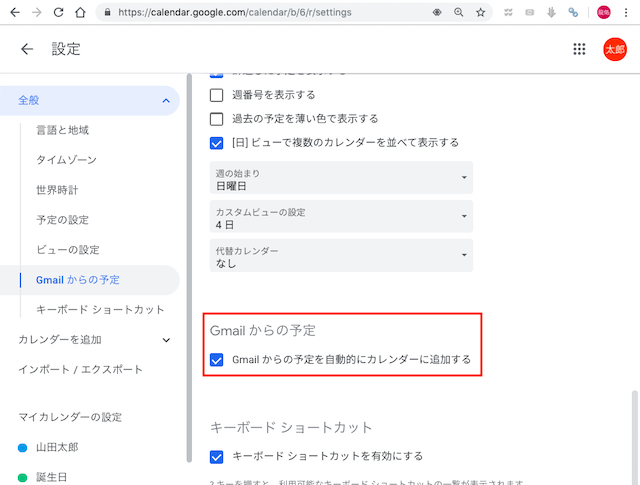The width and height of the screenshot is (640, 485).
Task: Go back in browser history
Action: [x=15, y=12]
